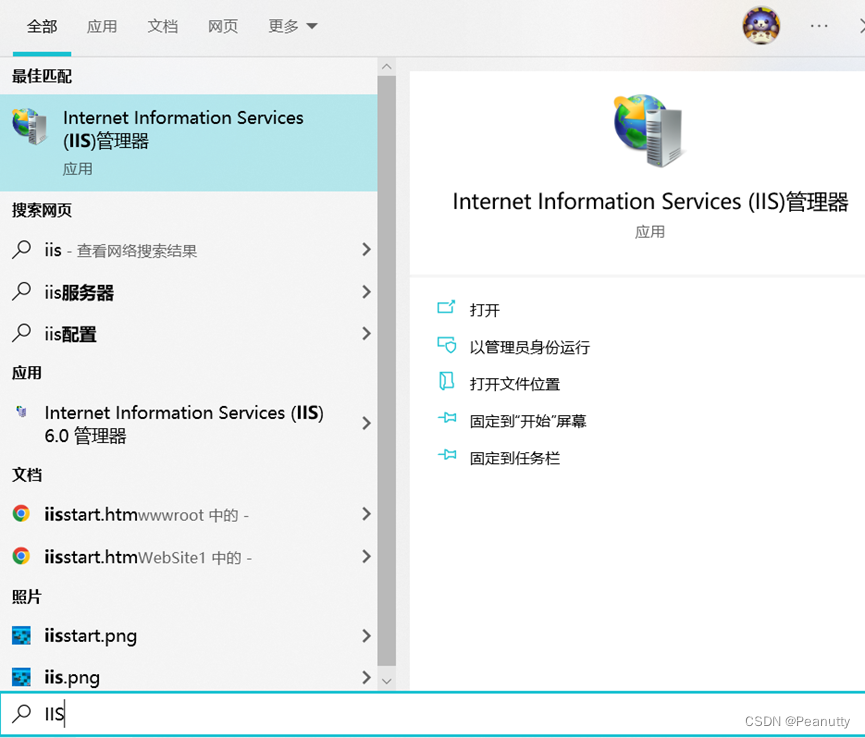The width and height of the screenshot is (865, 738).
Task: Click the search box containing IIS
Action: click(x=432, y=714)
